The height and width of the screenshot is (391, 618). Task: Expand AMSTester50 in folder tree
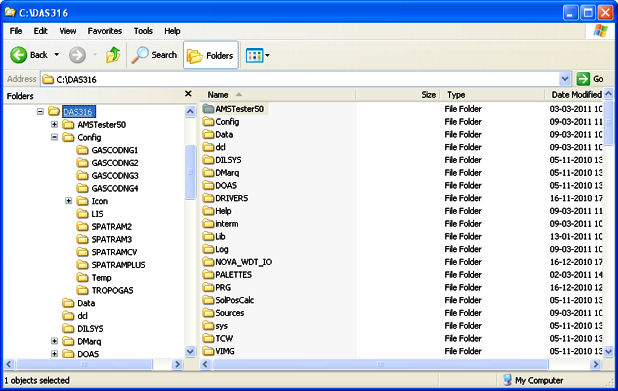tap(54, 125)
